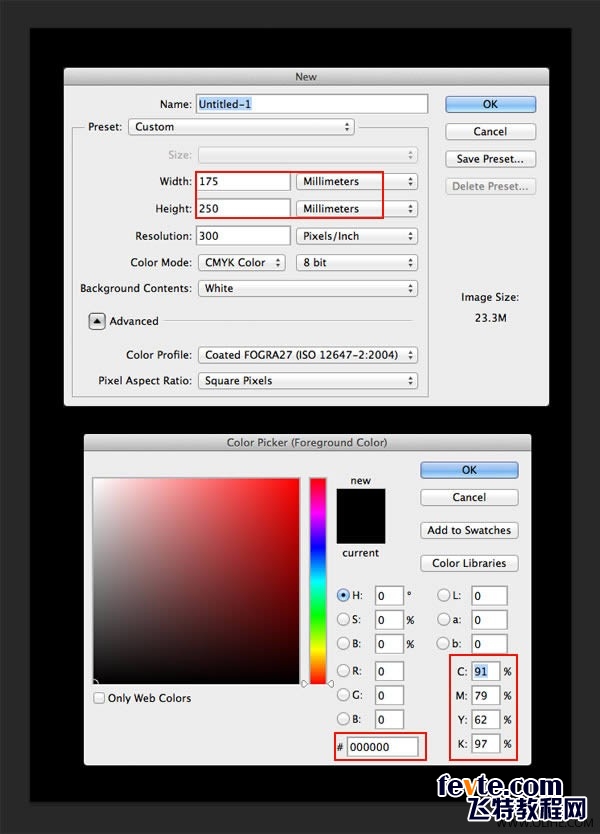Viewport: 600px width, 834px height.
Task: Click the L value field
Action: click(x=489, y=596)
